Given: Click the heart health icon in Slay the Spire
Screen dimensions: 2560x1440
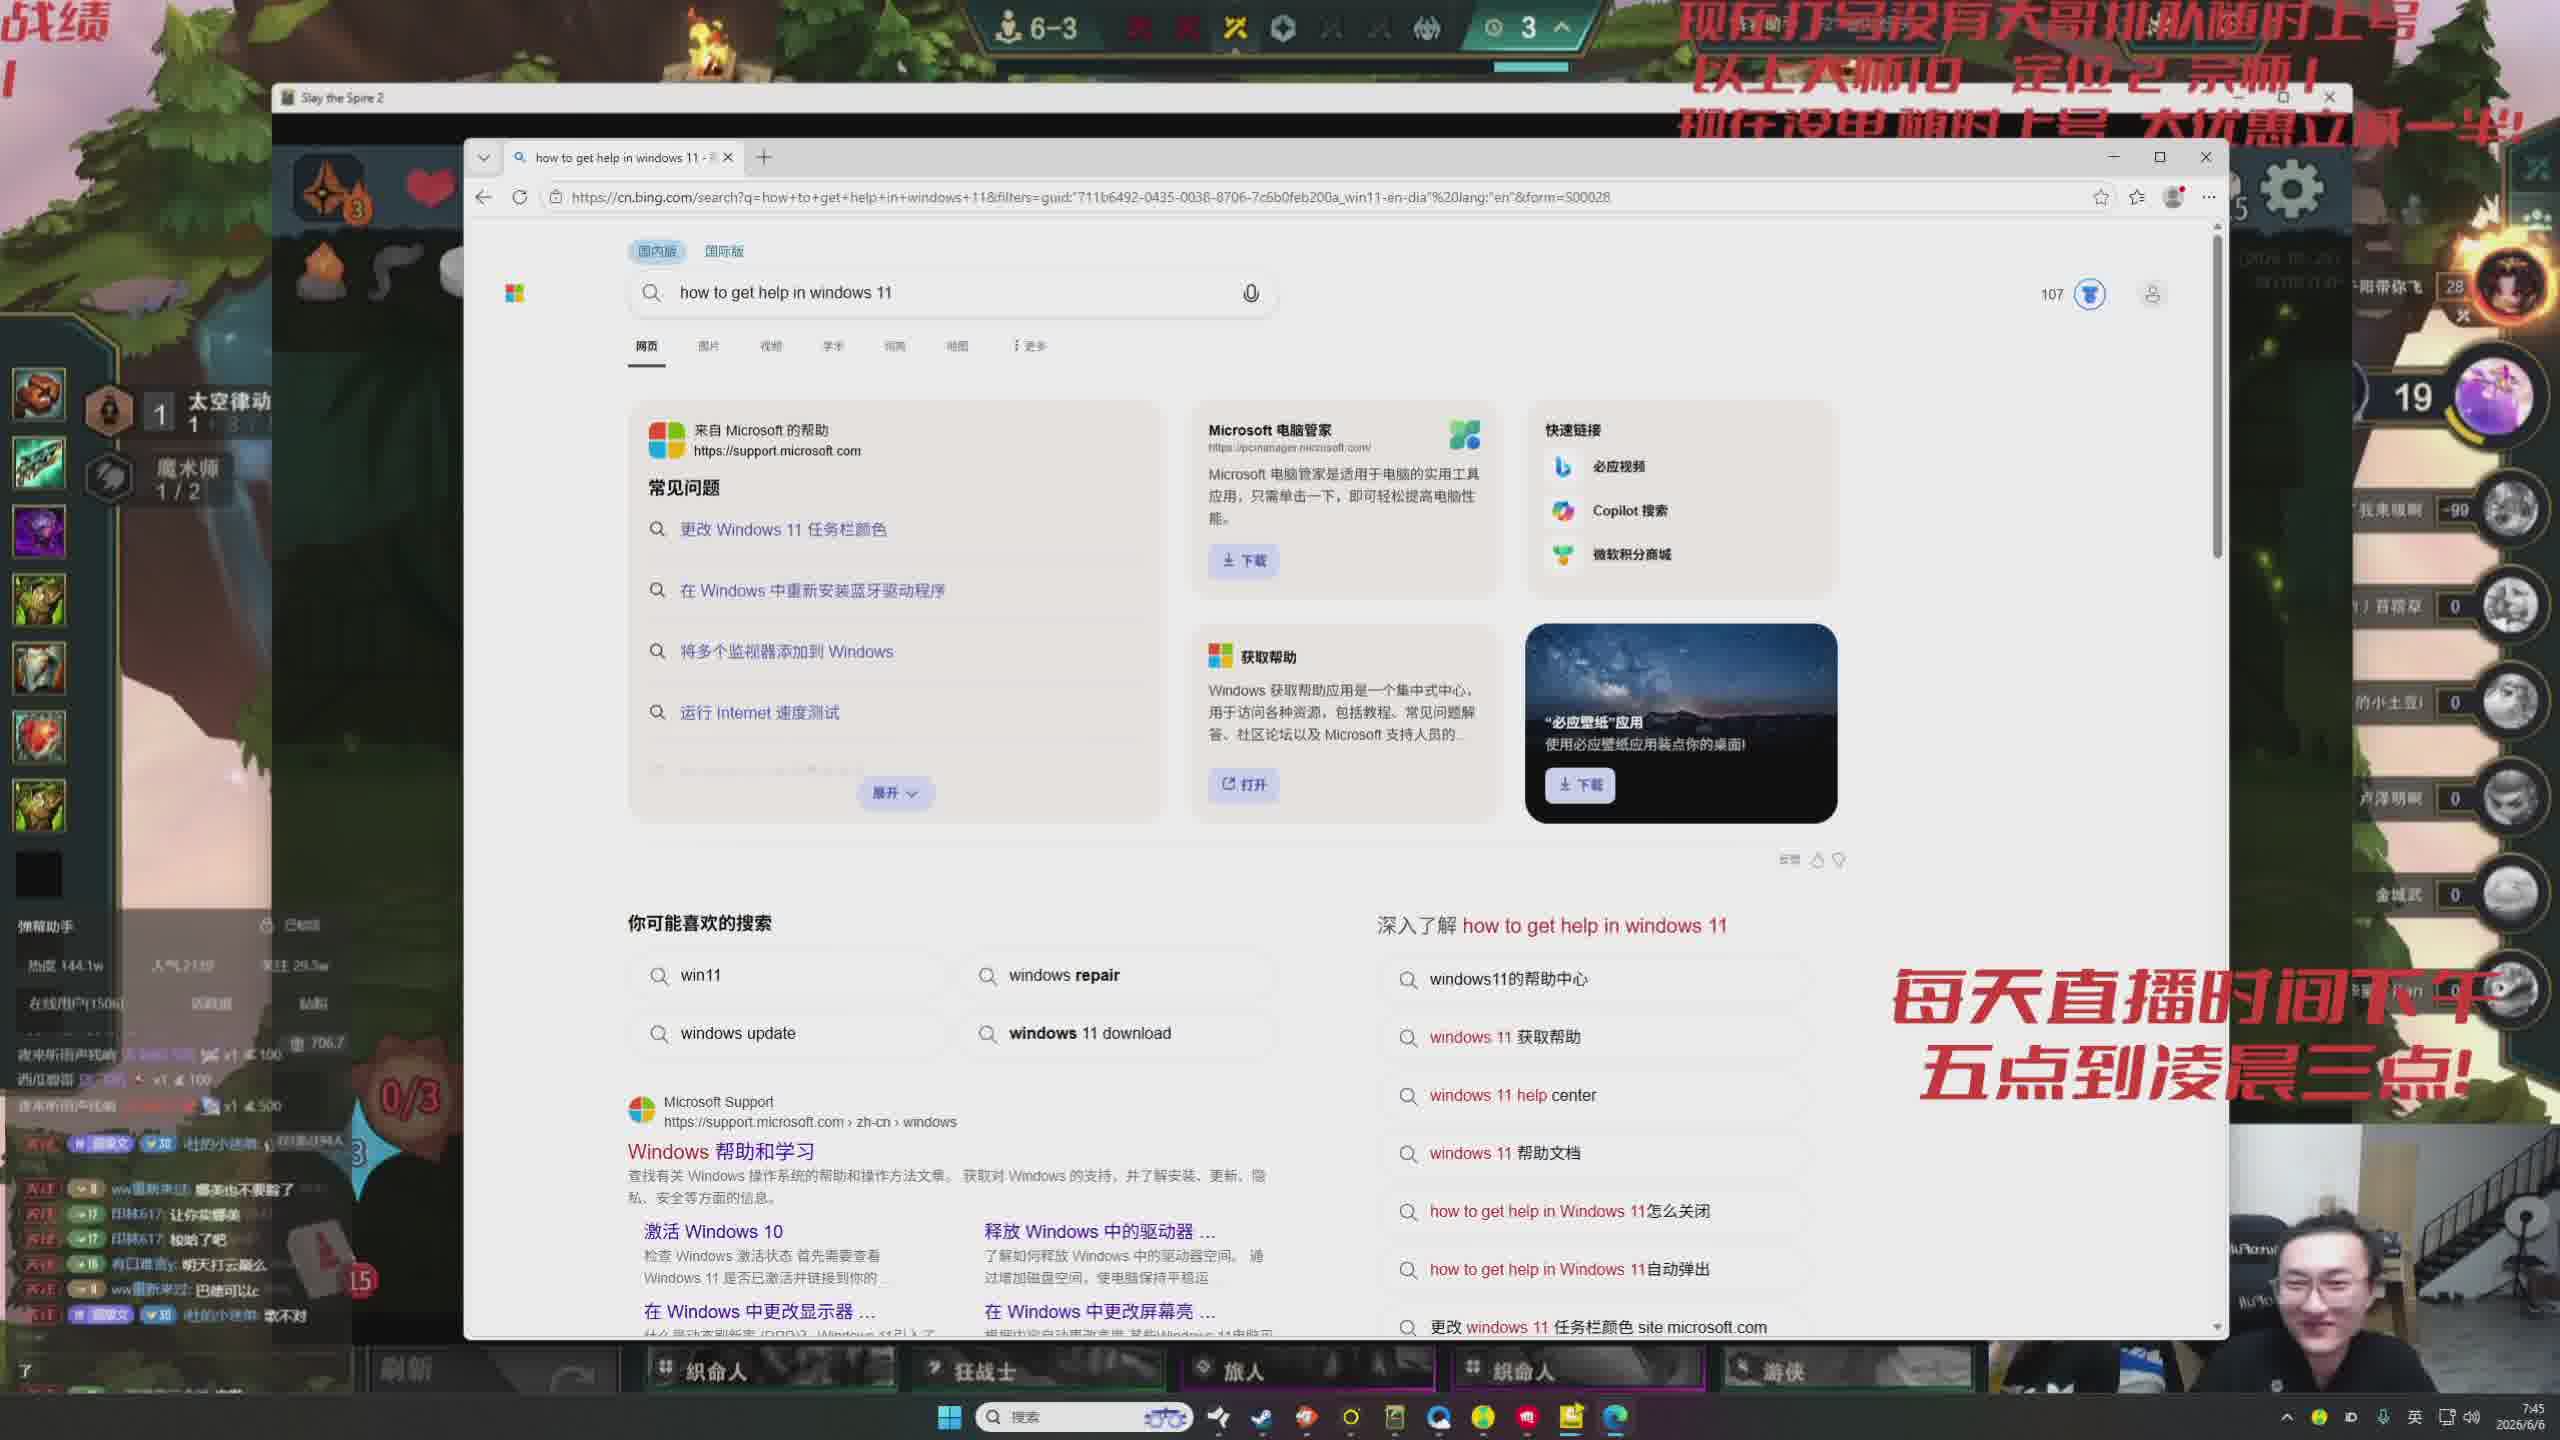Looking at the screenshot, I should click(430, 188).
